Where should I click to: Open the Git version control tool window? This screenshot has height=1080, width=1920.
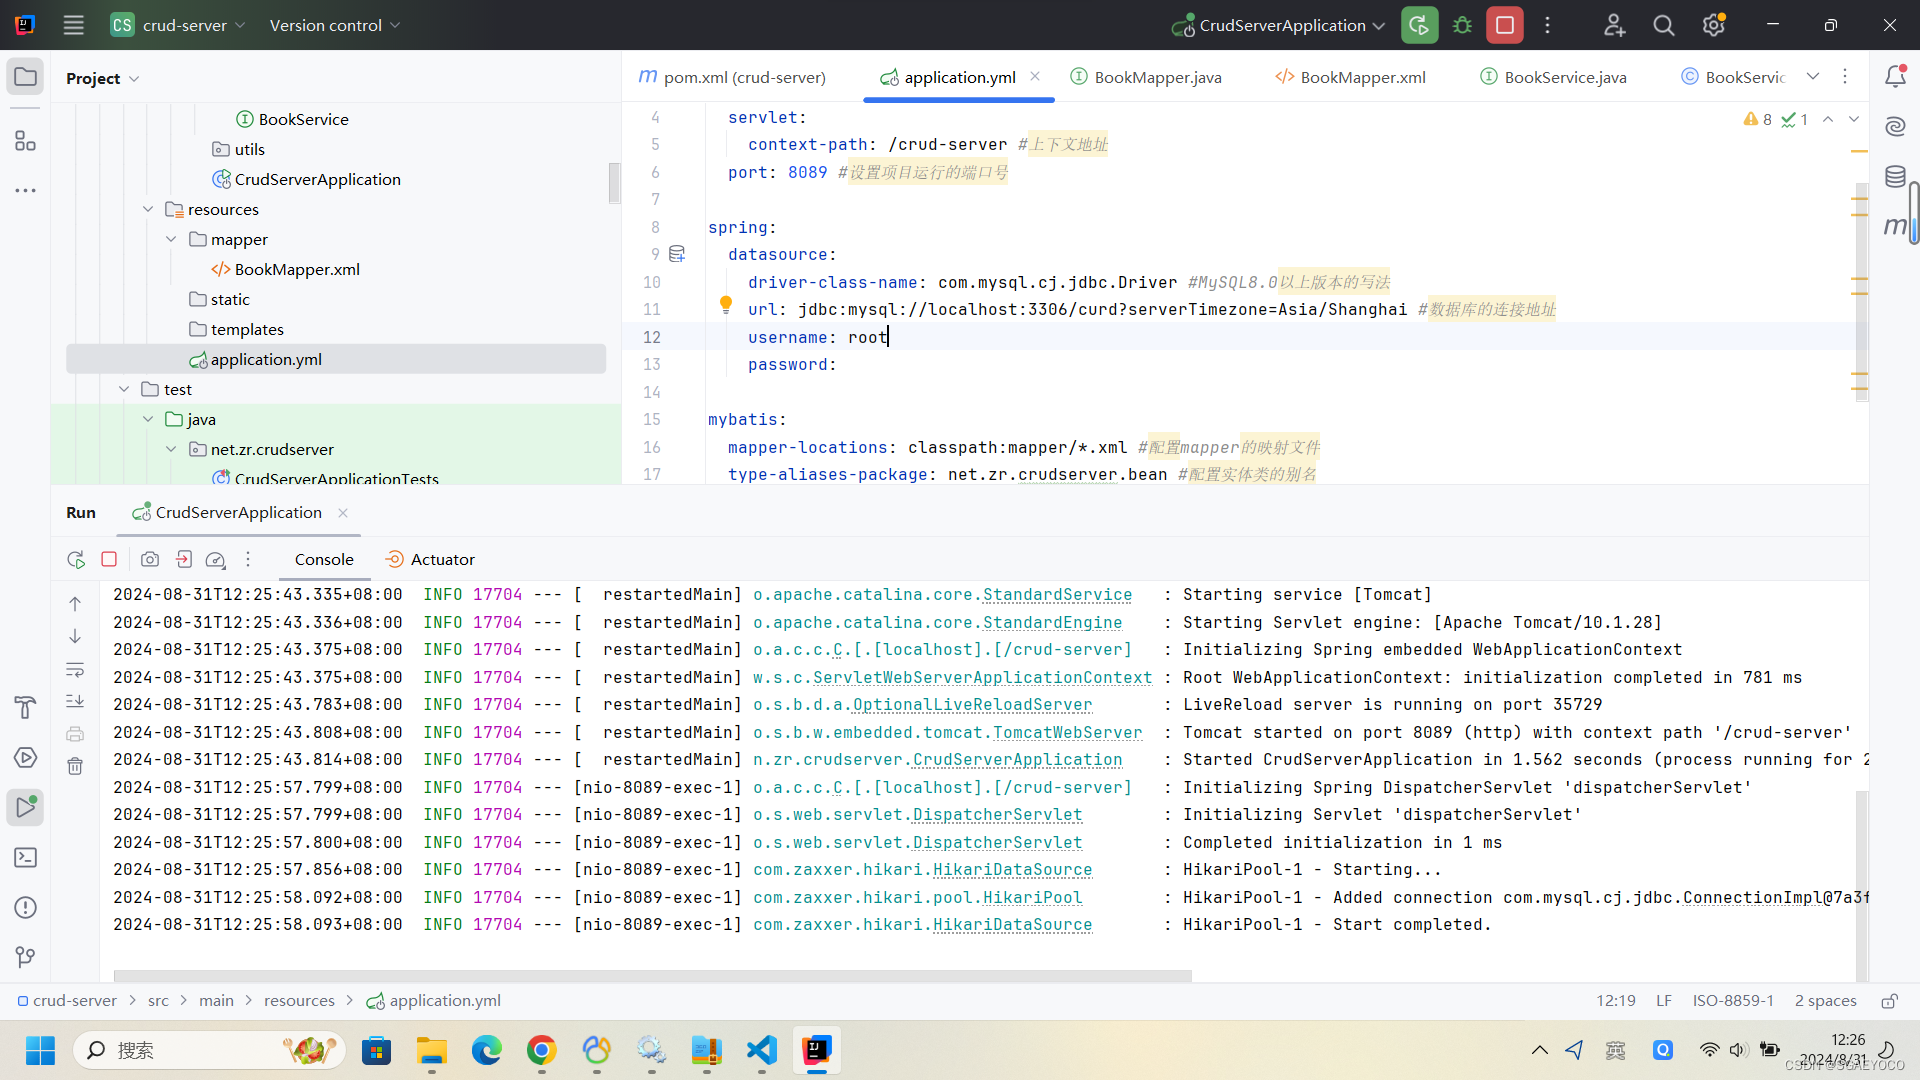coord(26,957)
